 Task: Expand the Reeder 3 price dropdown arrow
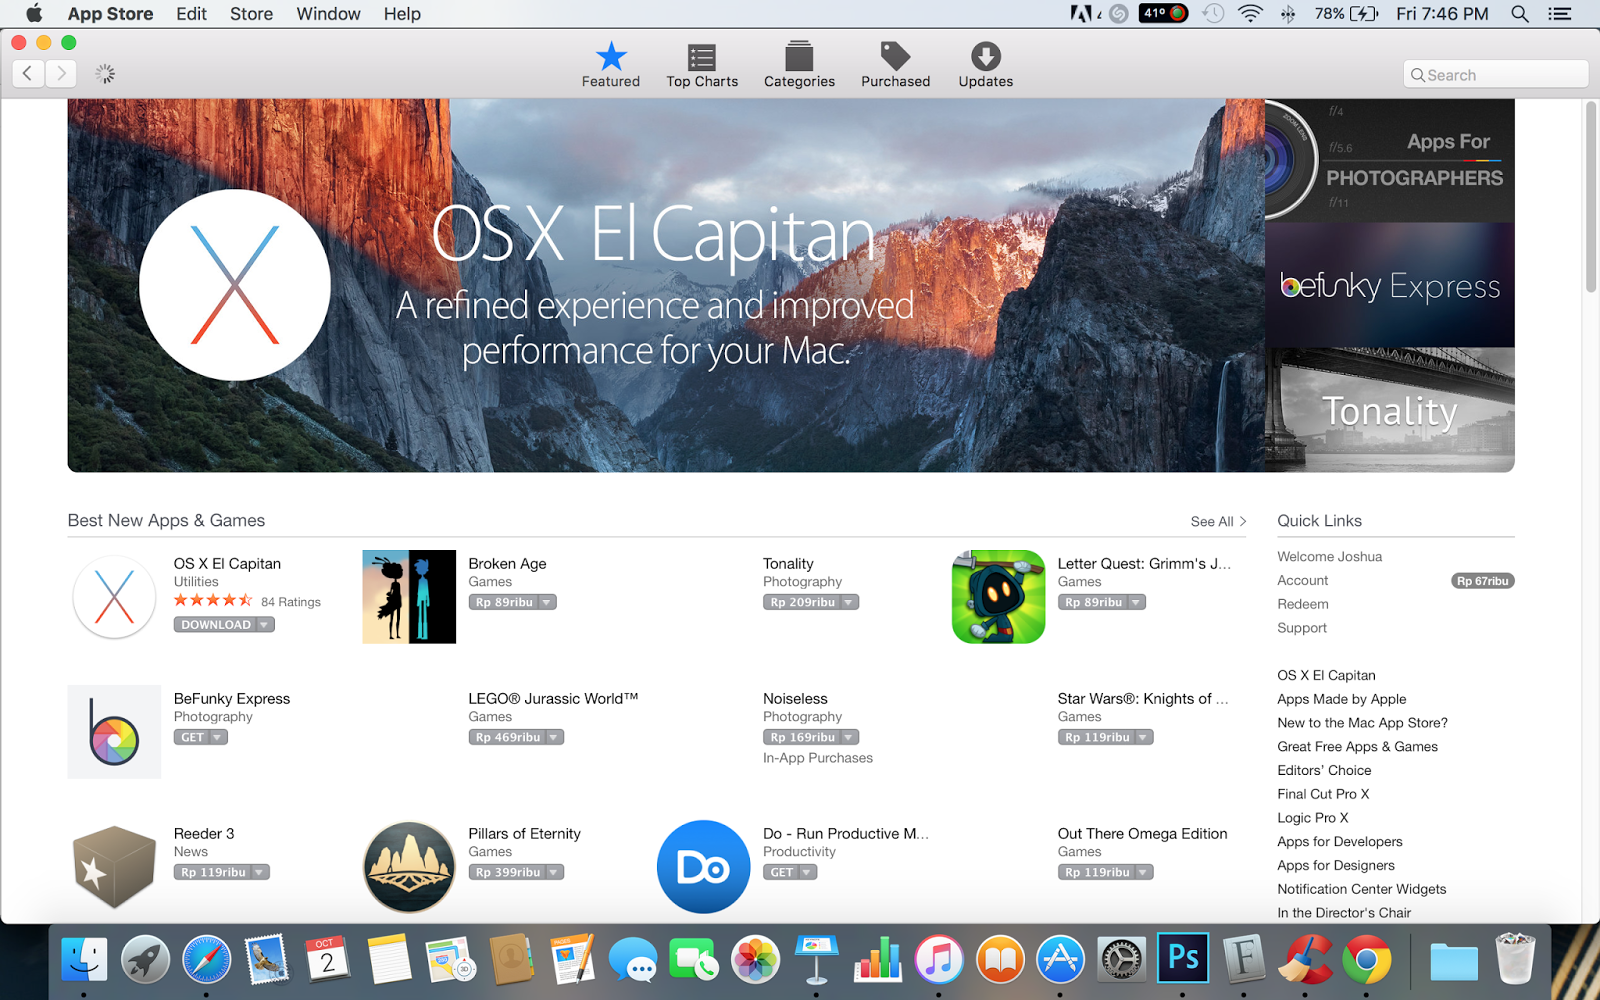point(259,872)
